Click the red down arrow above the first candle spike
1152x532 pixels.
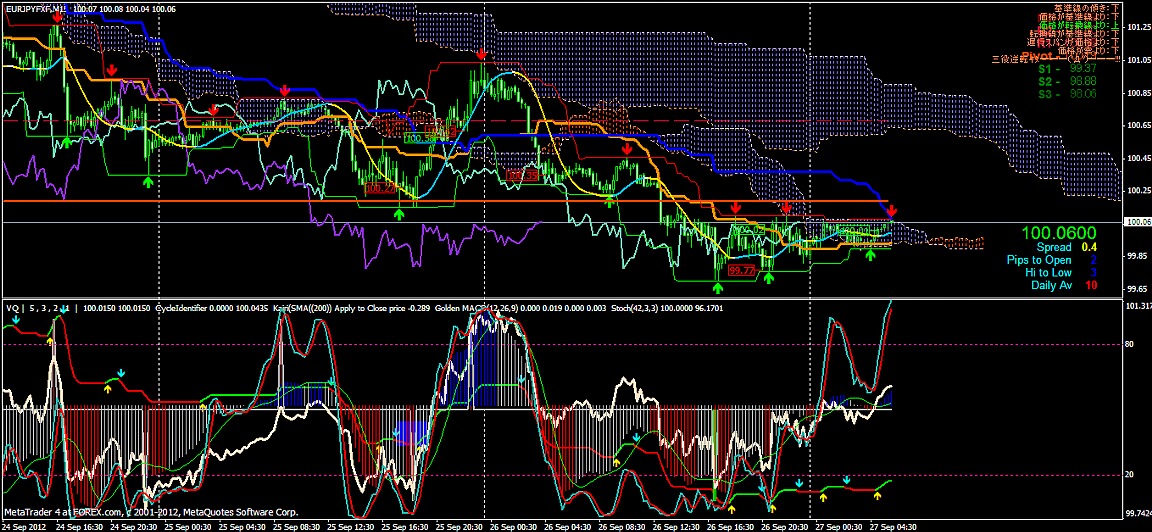point(59,16)
